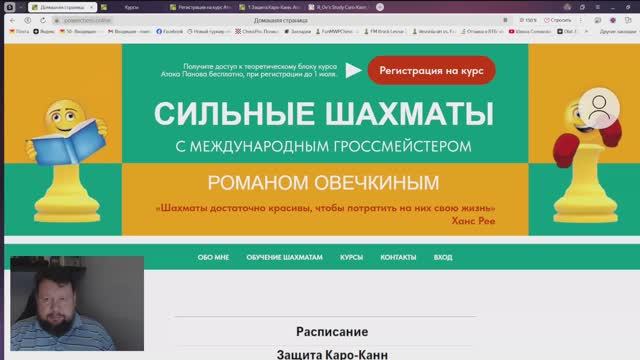640x360 pixels.
Task: Open the ОБУЧЕНИЕ ШАХМАТАМ menu item
Action: pyautogui.click(x=284, y=258)
